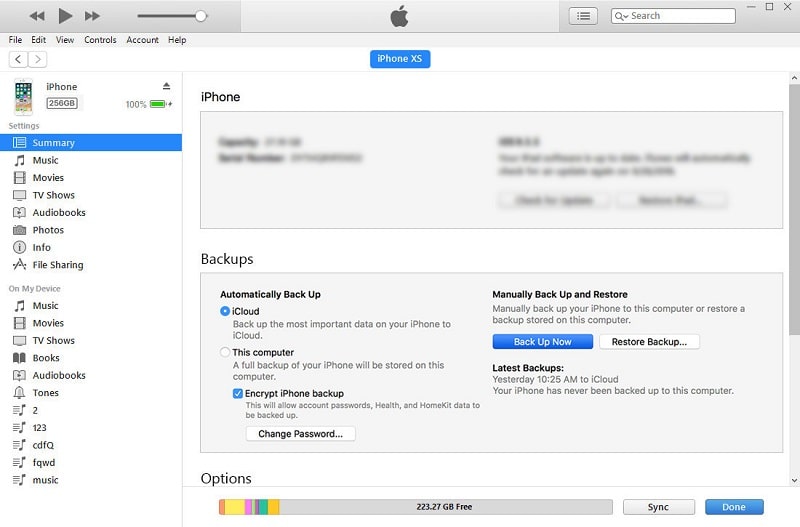The image size is (800, 527).
Task: Open the Controls menu
Action: (100, 40)
